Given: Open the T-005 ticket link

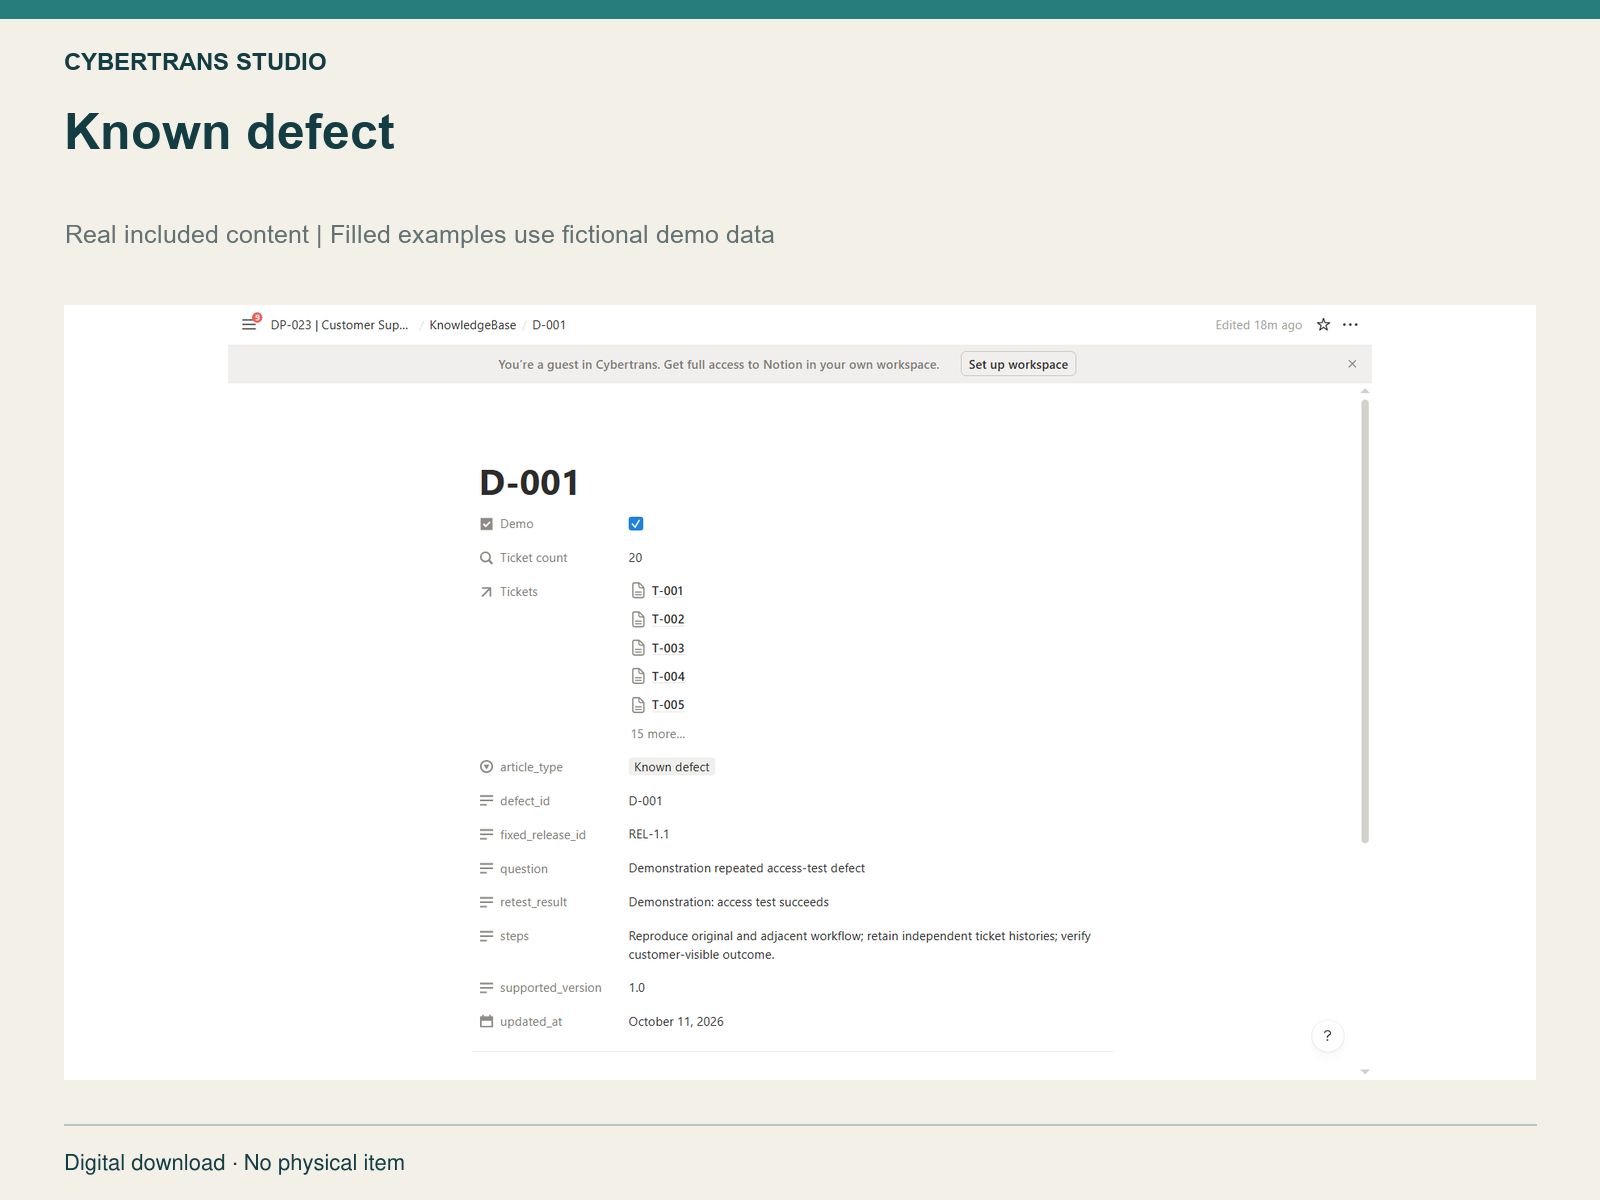Looking at the screenshot, I should 668,705.
